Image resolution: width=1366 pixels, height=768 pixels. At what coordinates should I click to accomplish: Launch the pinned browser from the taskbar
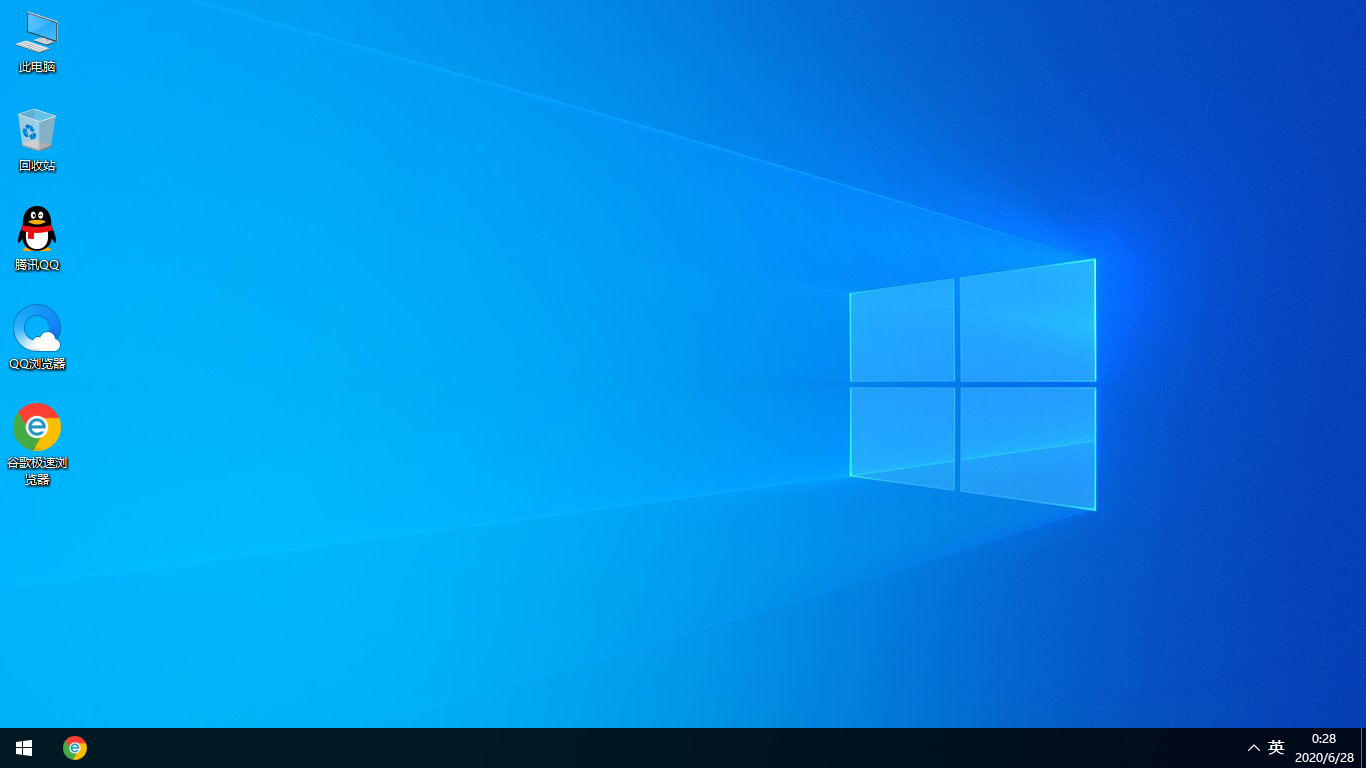(75, 748)
